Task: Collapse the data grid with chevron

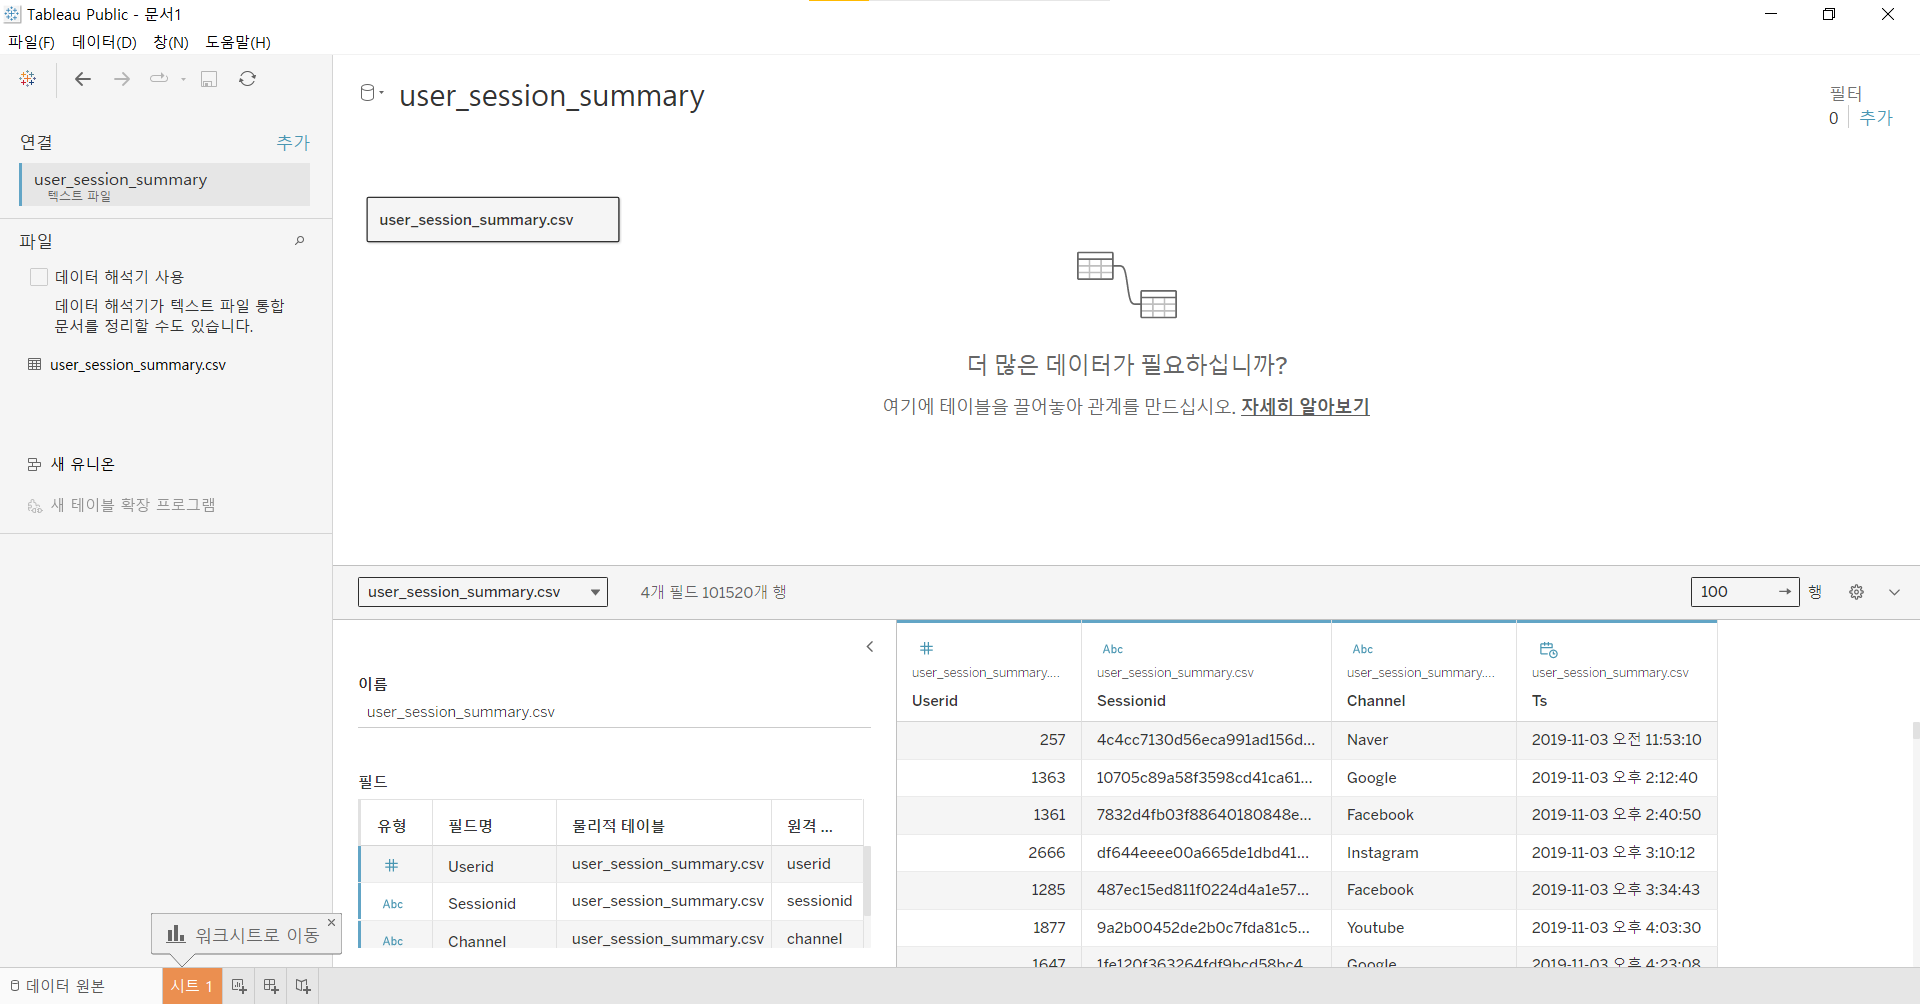Action: click(x=1894, y=592)
